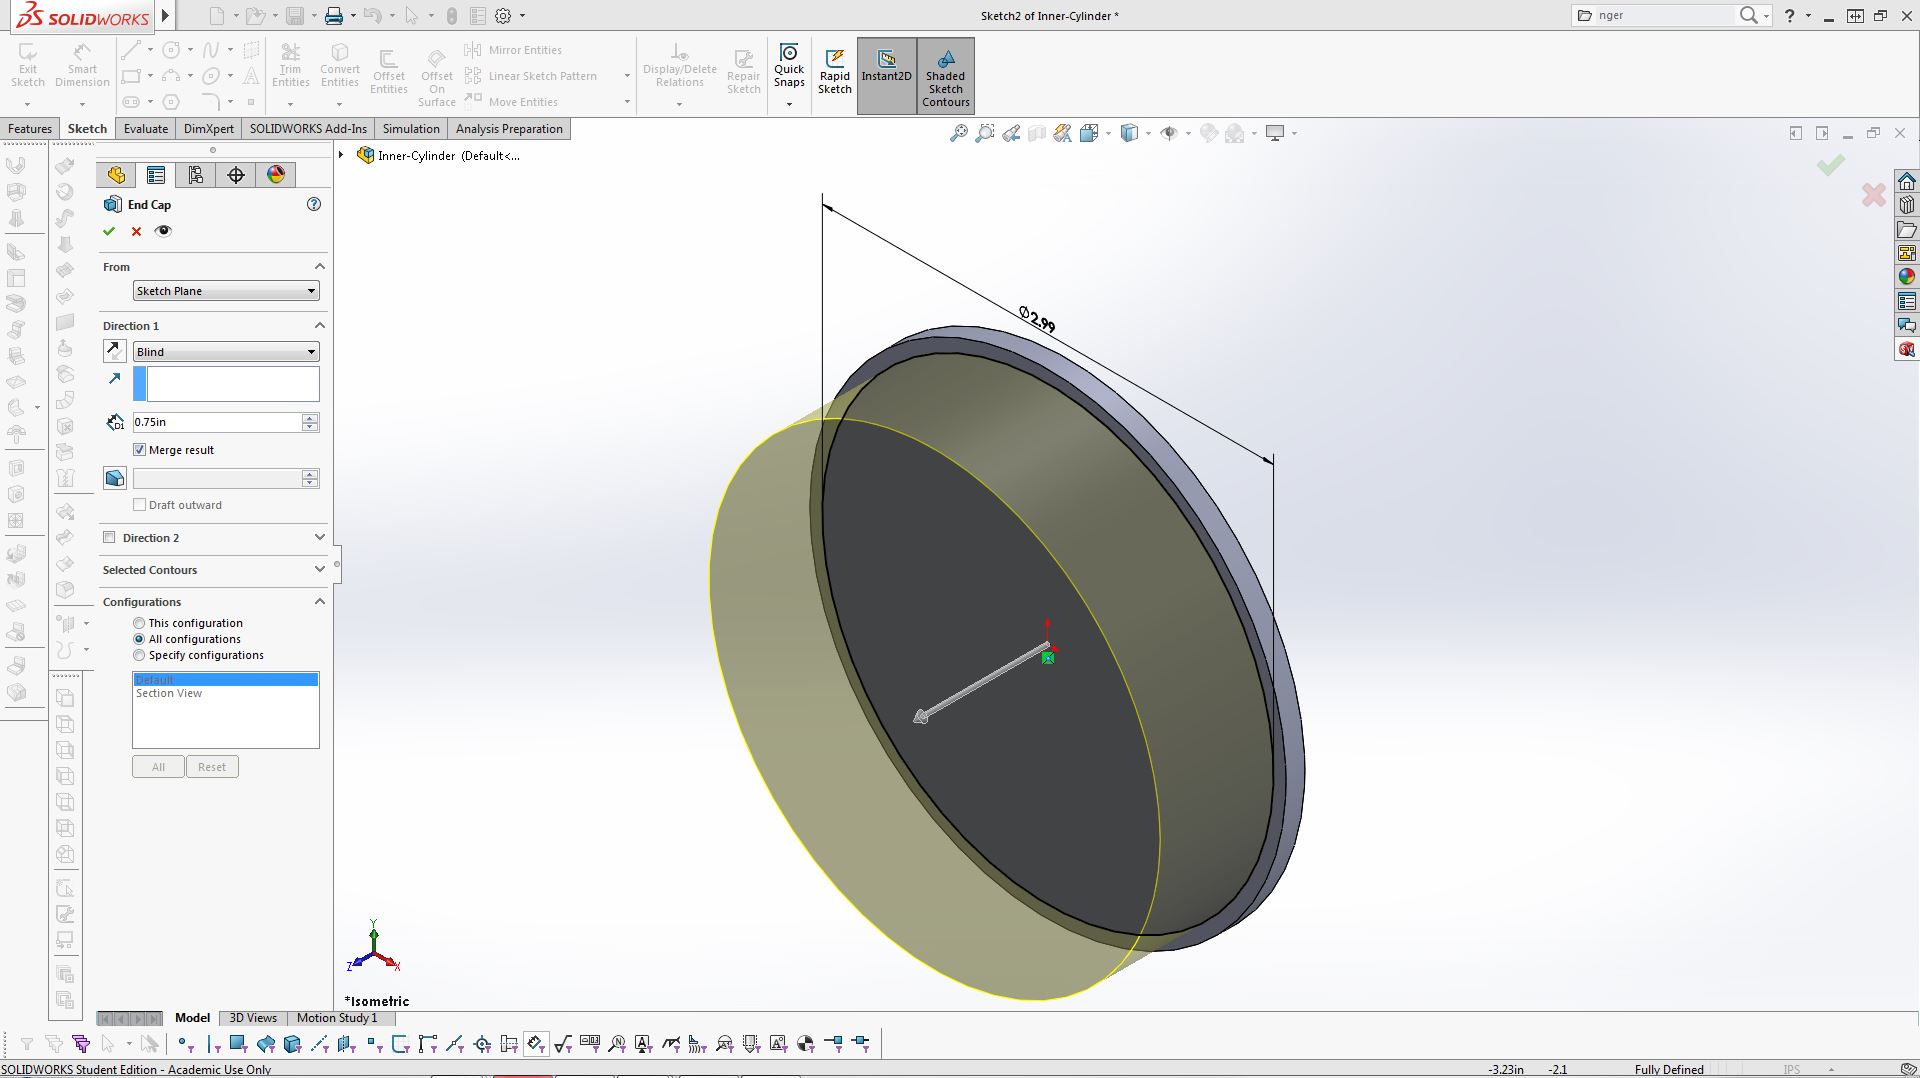Open DisplayManager color sphere tab

pos(276,175)
